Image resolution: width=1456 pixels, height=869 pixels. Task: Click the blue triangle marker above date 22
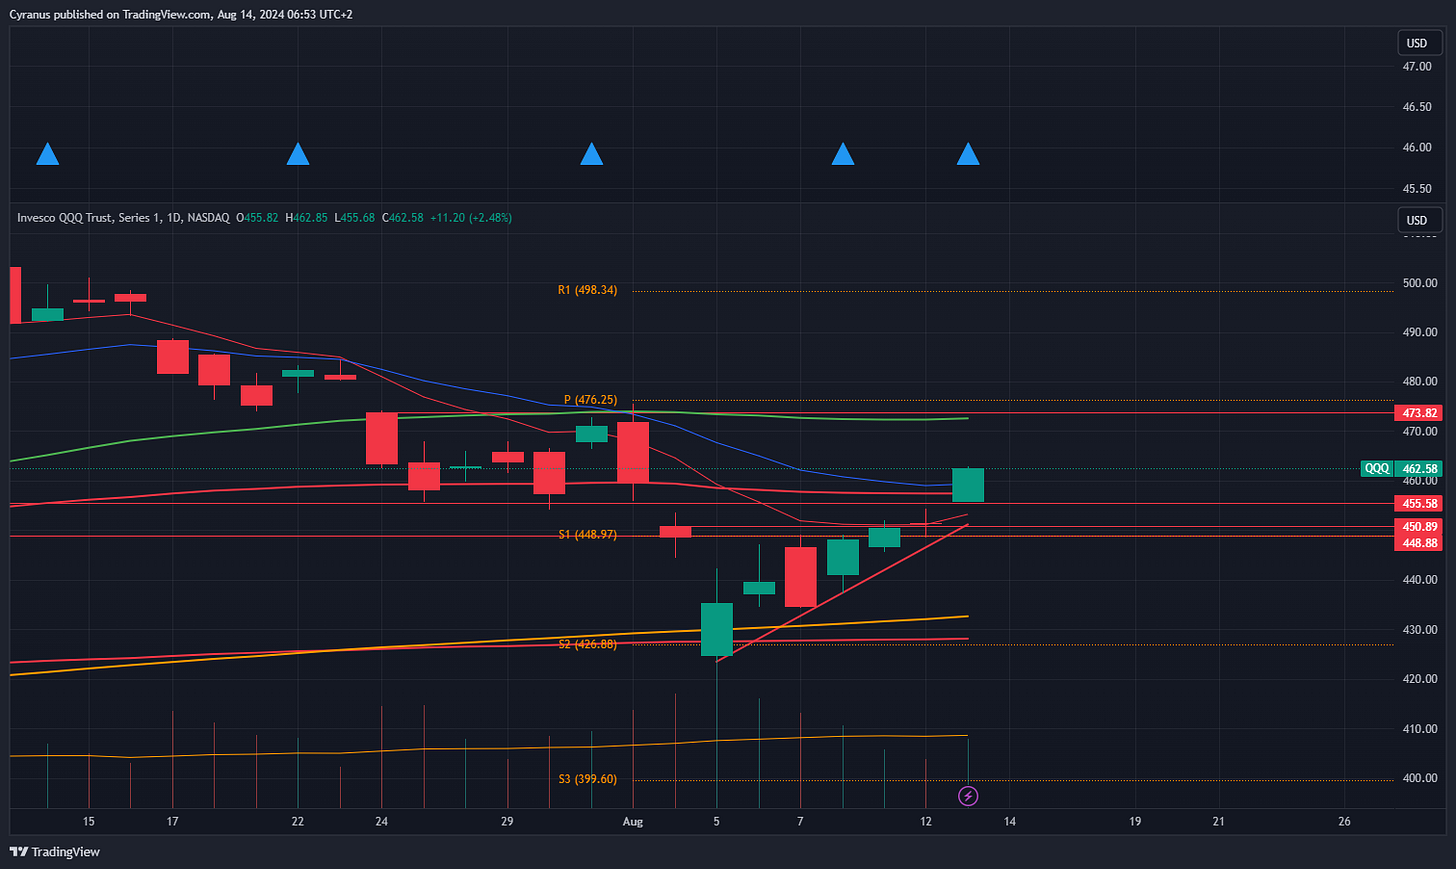[x=298, y=154]
